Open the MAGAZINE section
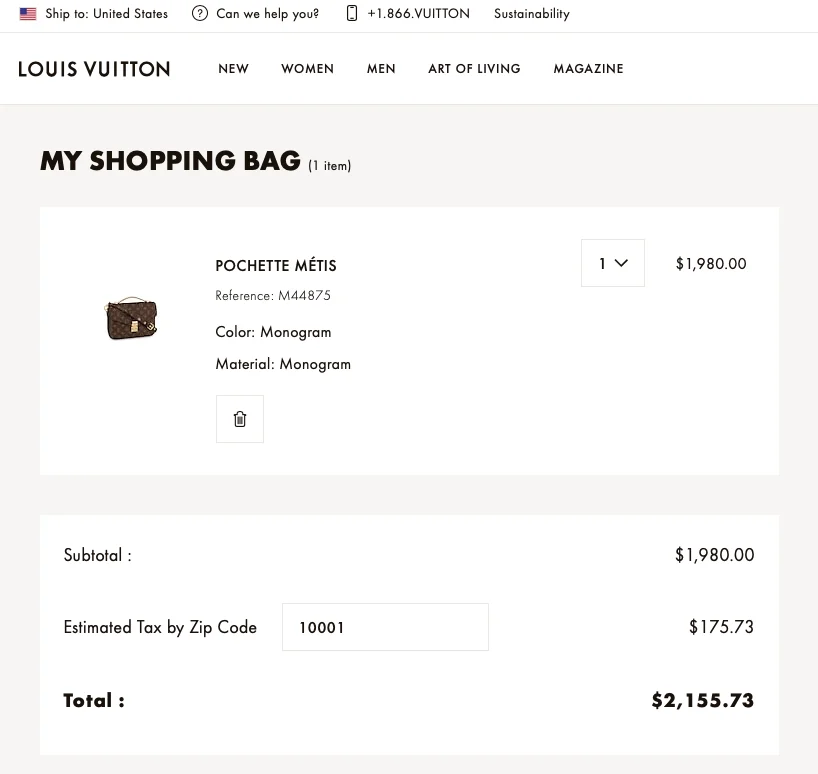 [x=588, y=69]
